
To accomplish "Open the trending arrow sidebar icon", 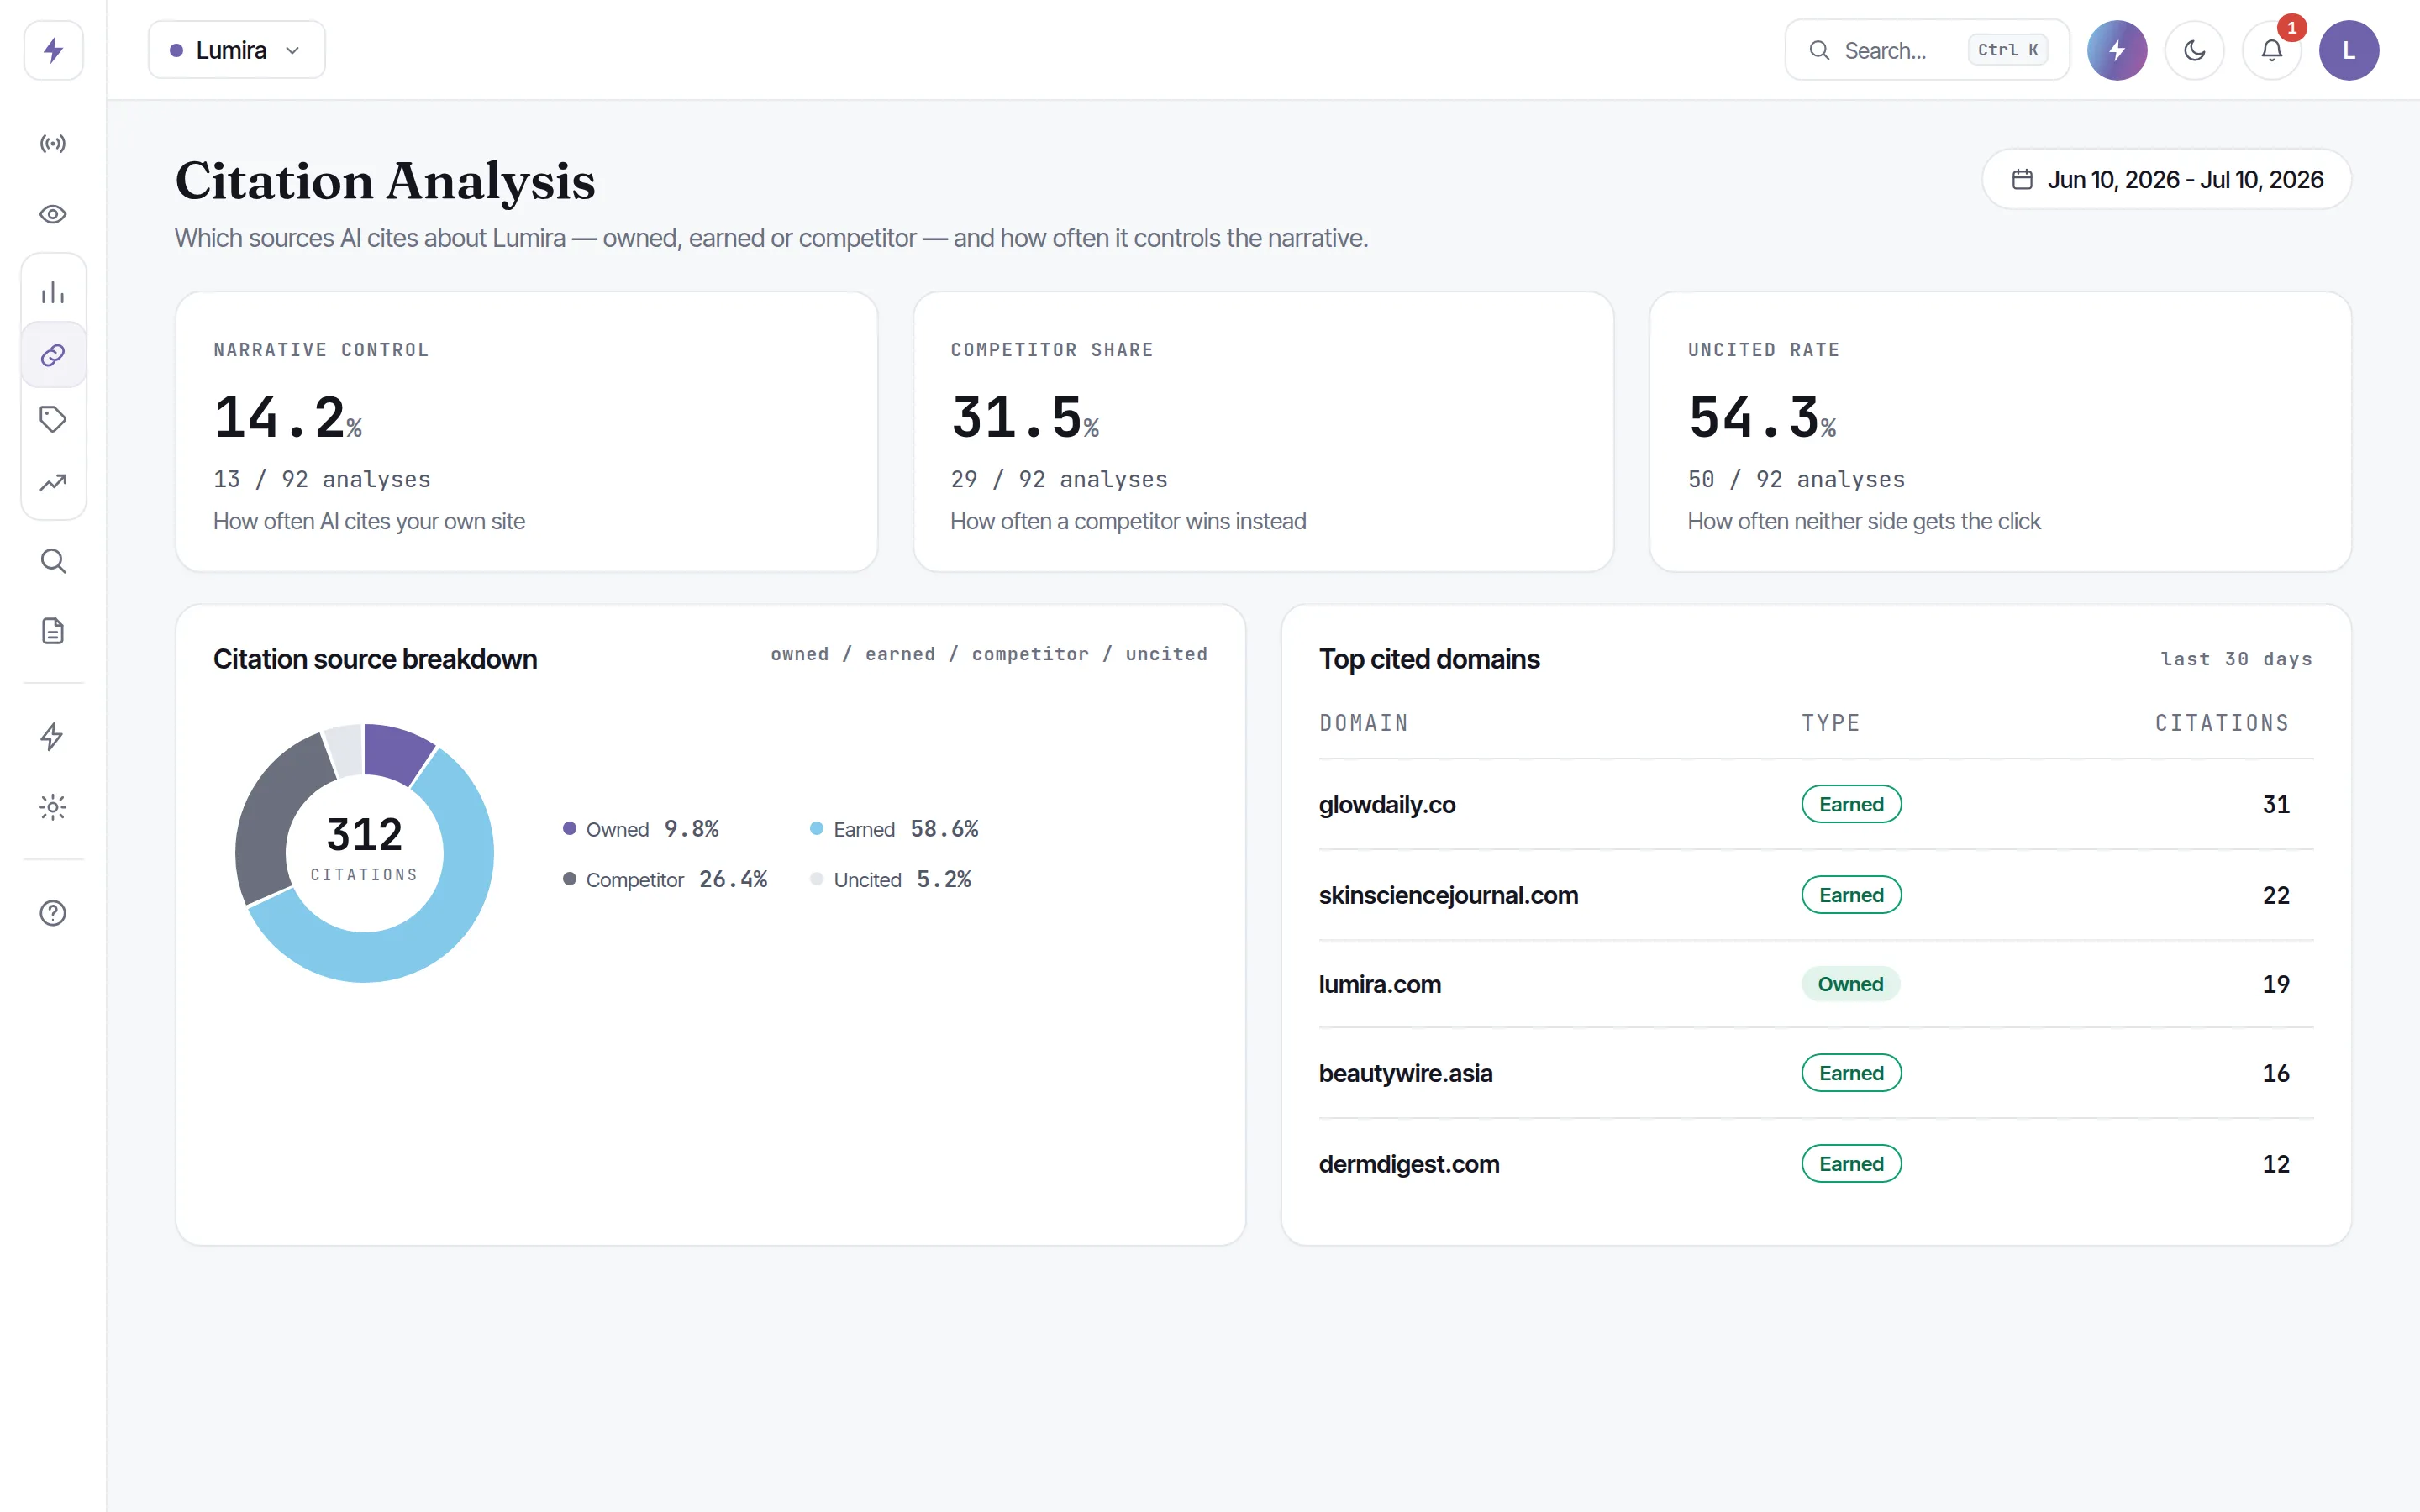I will point(53,483).
